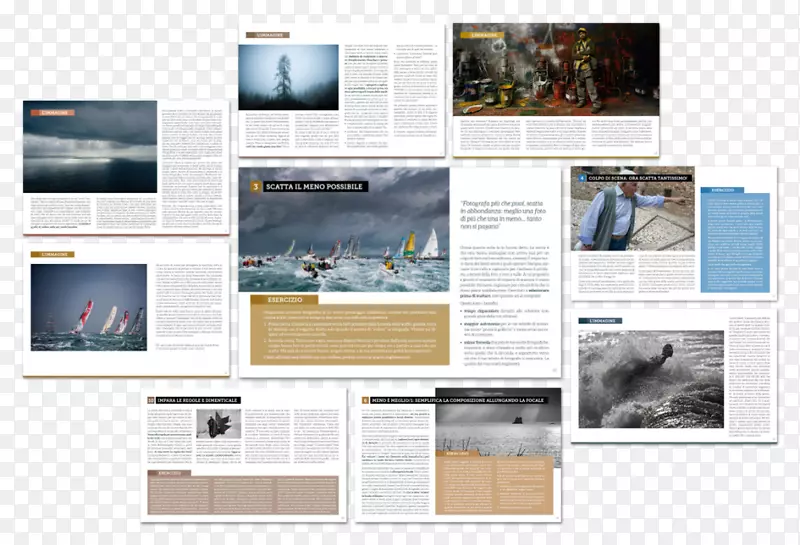Open the photo of man pointing in blue shirt

(632, 208)
